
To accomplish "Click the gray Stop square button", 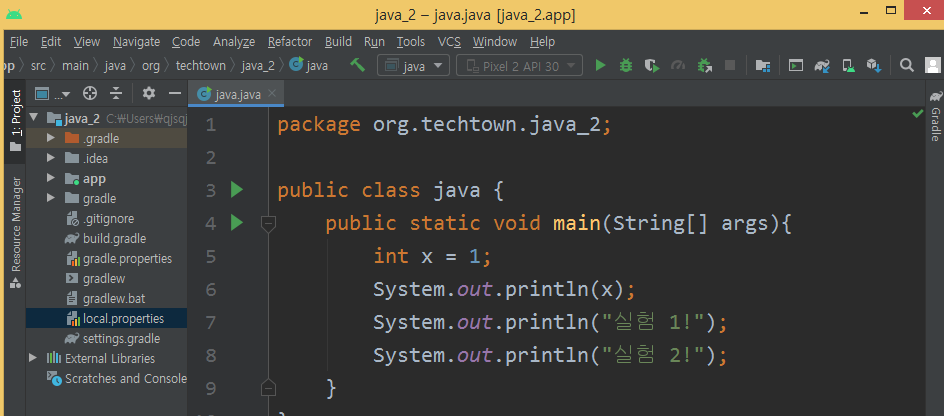I will (x=730, y=65).
